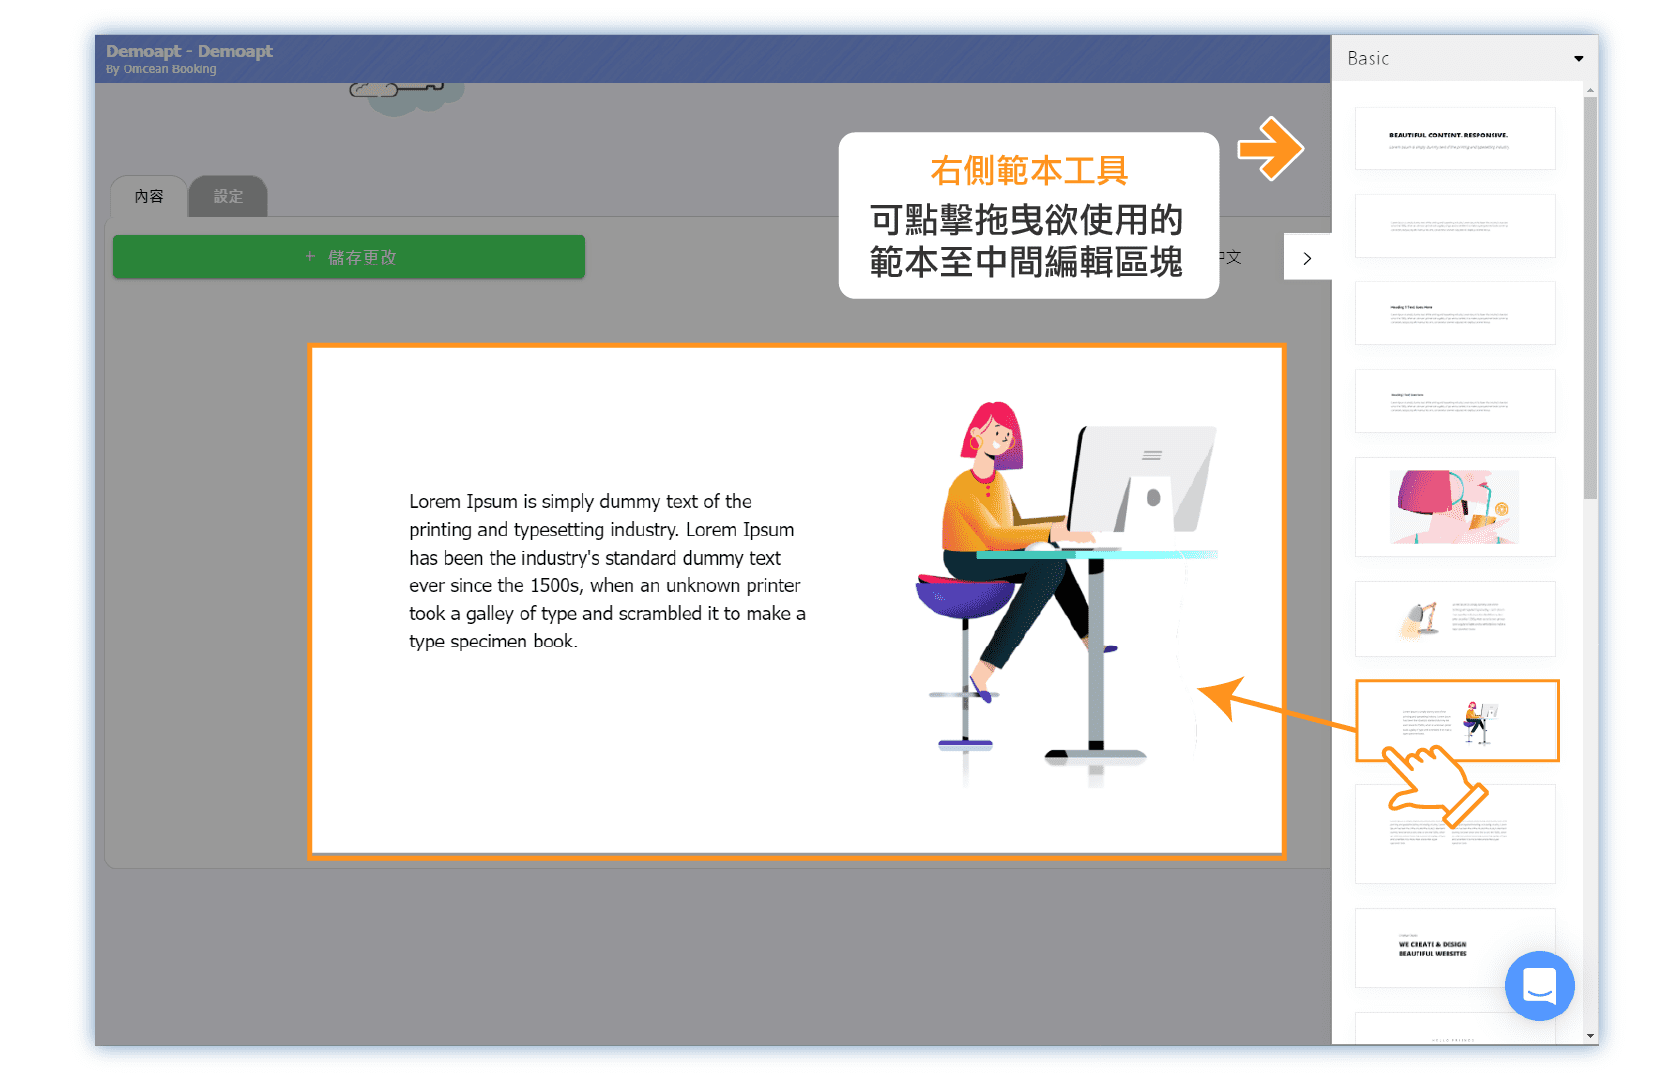Collapse the snippet panel with chevron arrow

[x=1307, y=258]
